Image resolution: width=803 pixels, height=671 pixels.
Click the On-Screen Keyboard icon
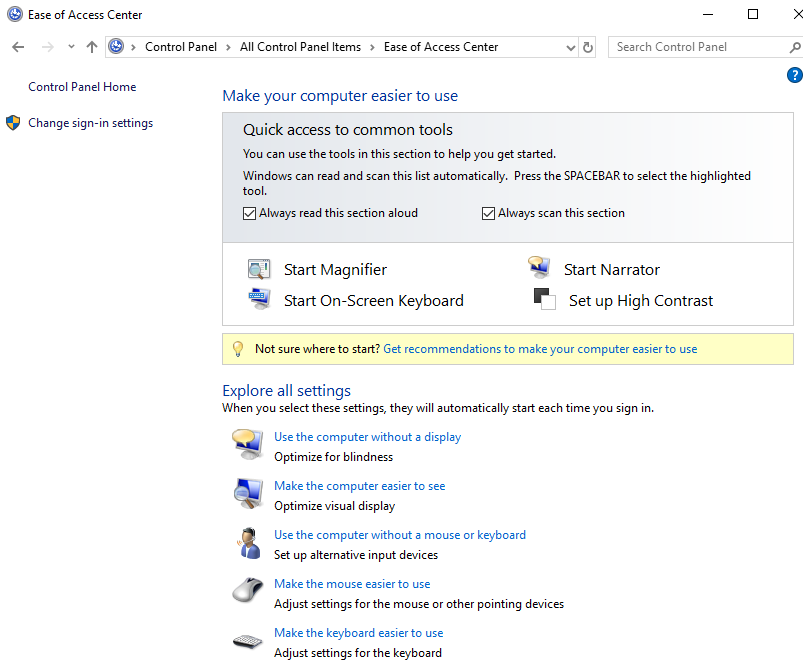pyautogui.click(x=260, y=299)
